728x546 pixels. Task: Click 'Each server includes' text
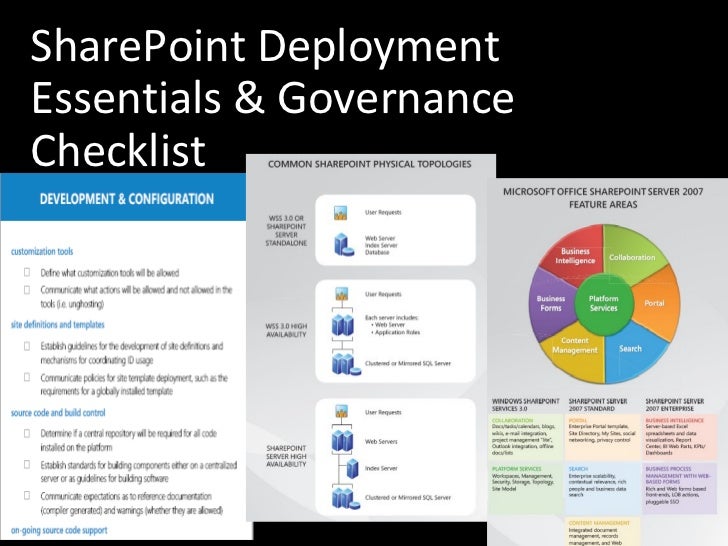tap(391, 318)
